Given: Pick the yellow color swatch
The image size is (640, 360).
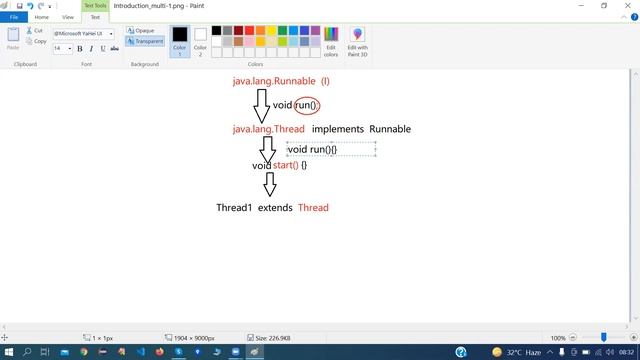Looking at the screenshot, I should [x=271, y=30].
